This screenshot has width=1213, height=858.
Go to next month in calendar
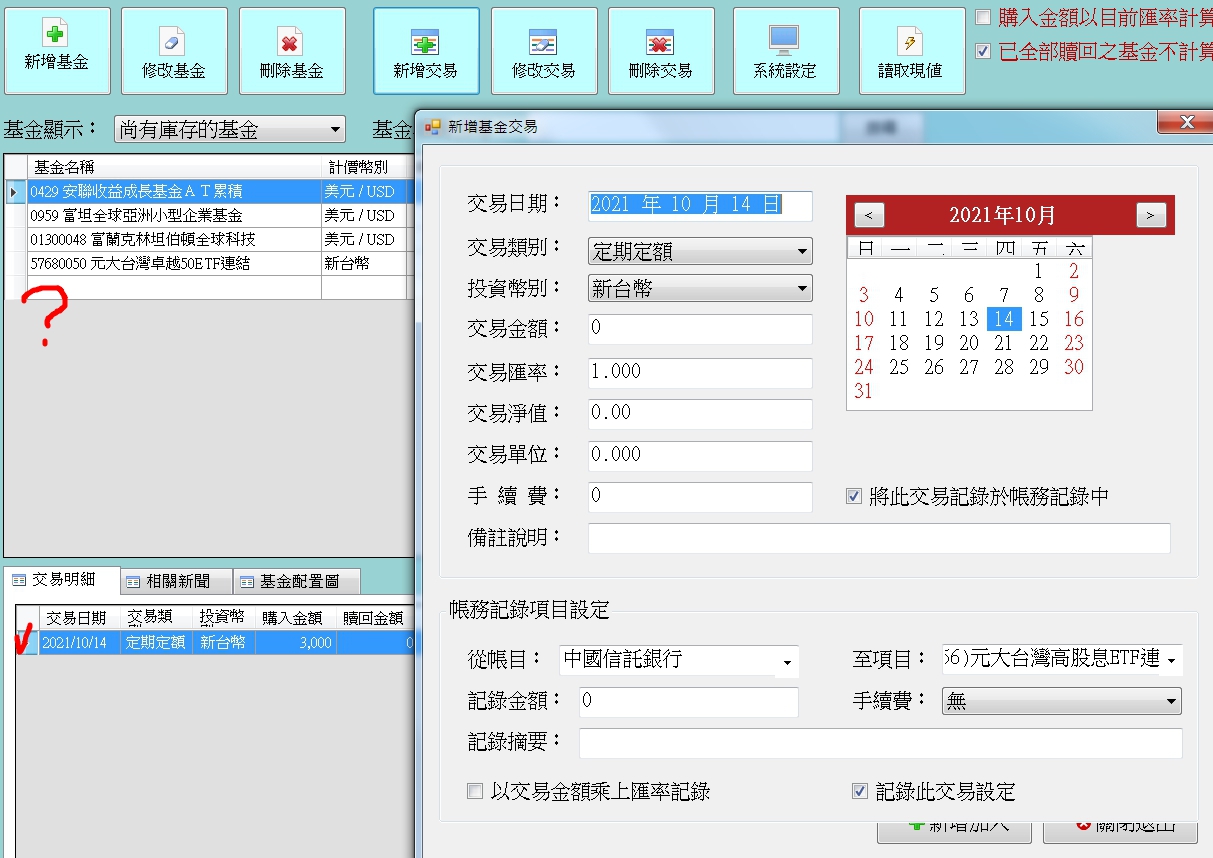tap(1151, 215)
